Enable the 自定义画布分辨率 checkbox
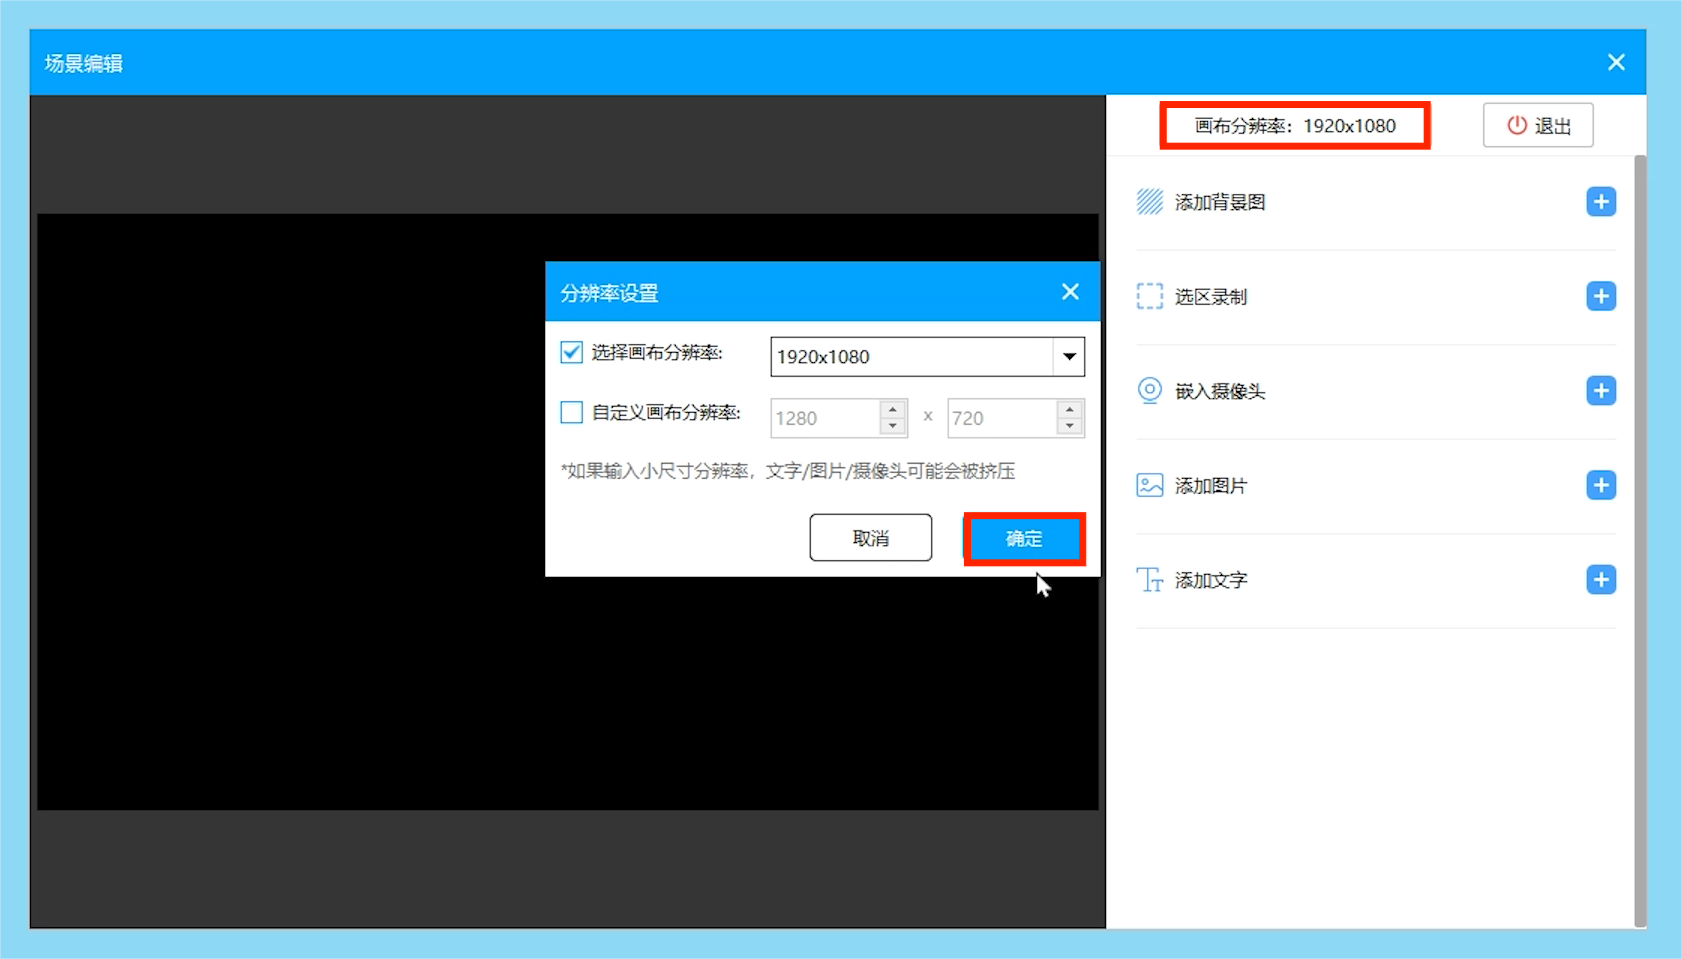Screen dimensions: 1682x959 (571, 412)
